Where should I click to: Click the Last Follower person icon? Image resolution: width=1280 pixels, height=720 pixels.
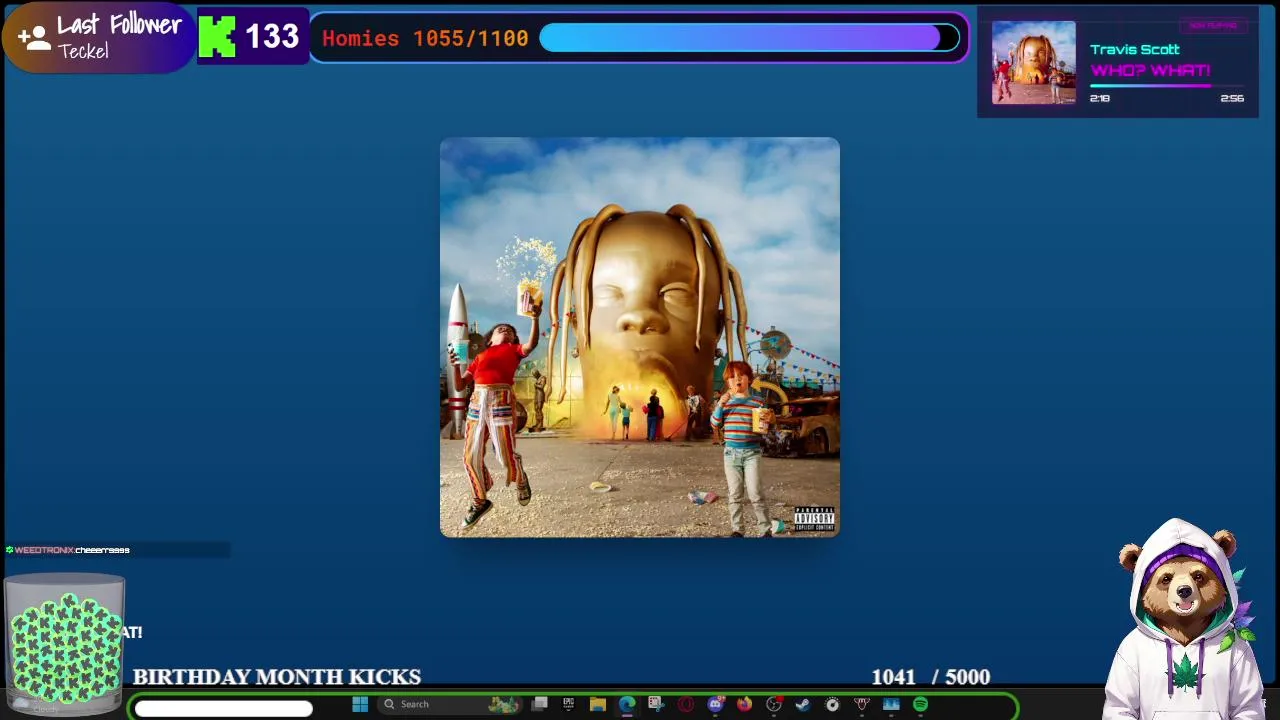(x=33, y=38)
